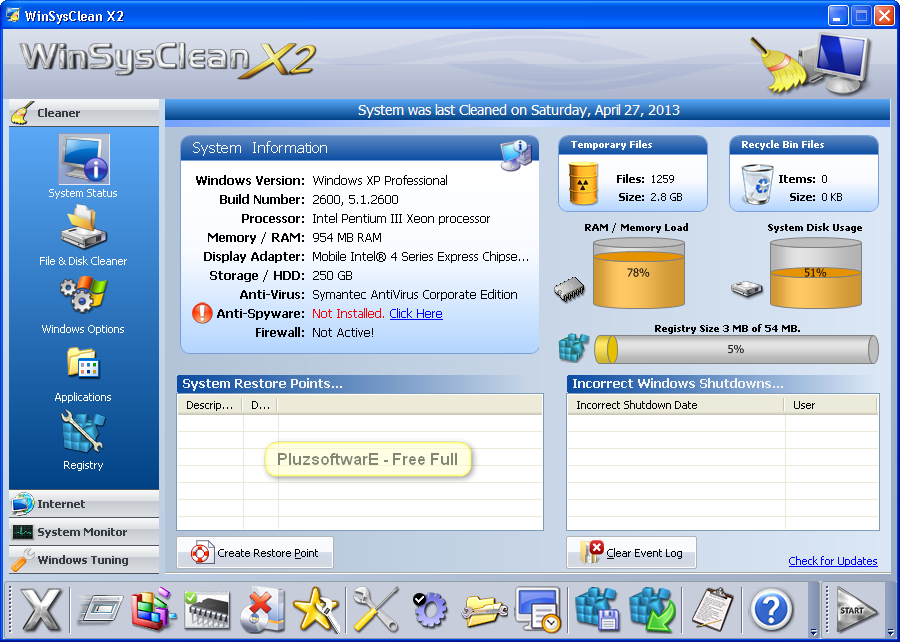This screenshot has height=642, width=900.
Task: Click the memory chip with checkmark icon
Action: [x=207, y=610]
